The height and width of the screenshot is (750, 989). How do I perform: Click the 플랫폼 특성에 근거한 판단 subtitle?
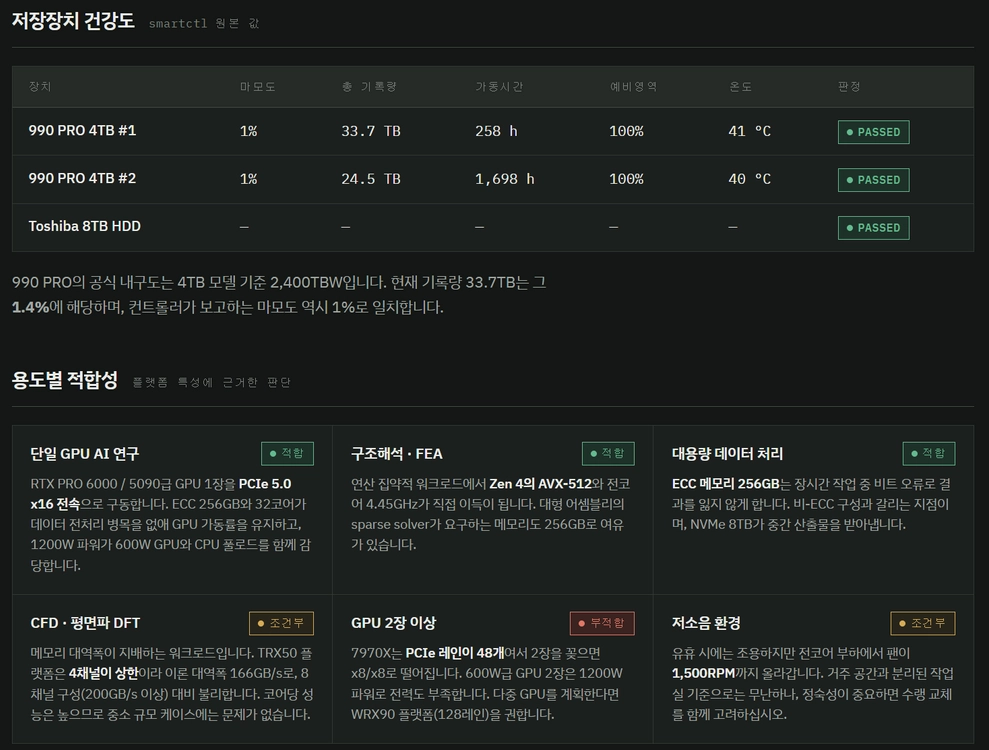[x=211, y=382]
